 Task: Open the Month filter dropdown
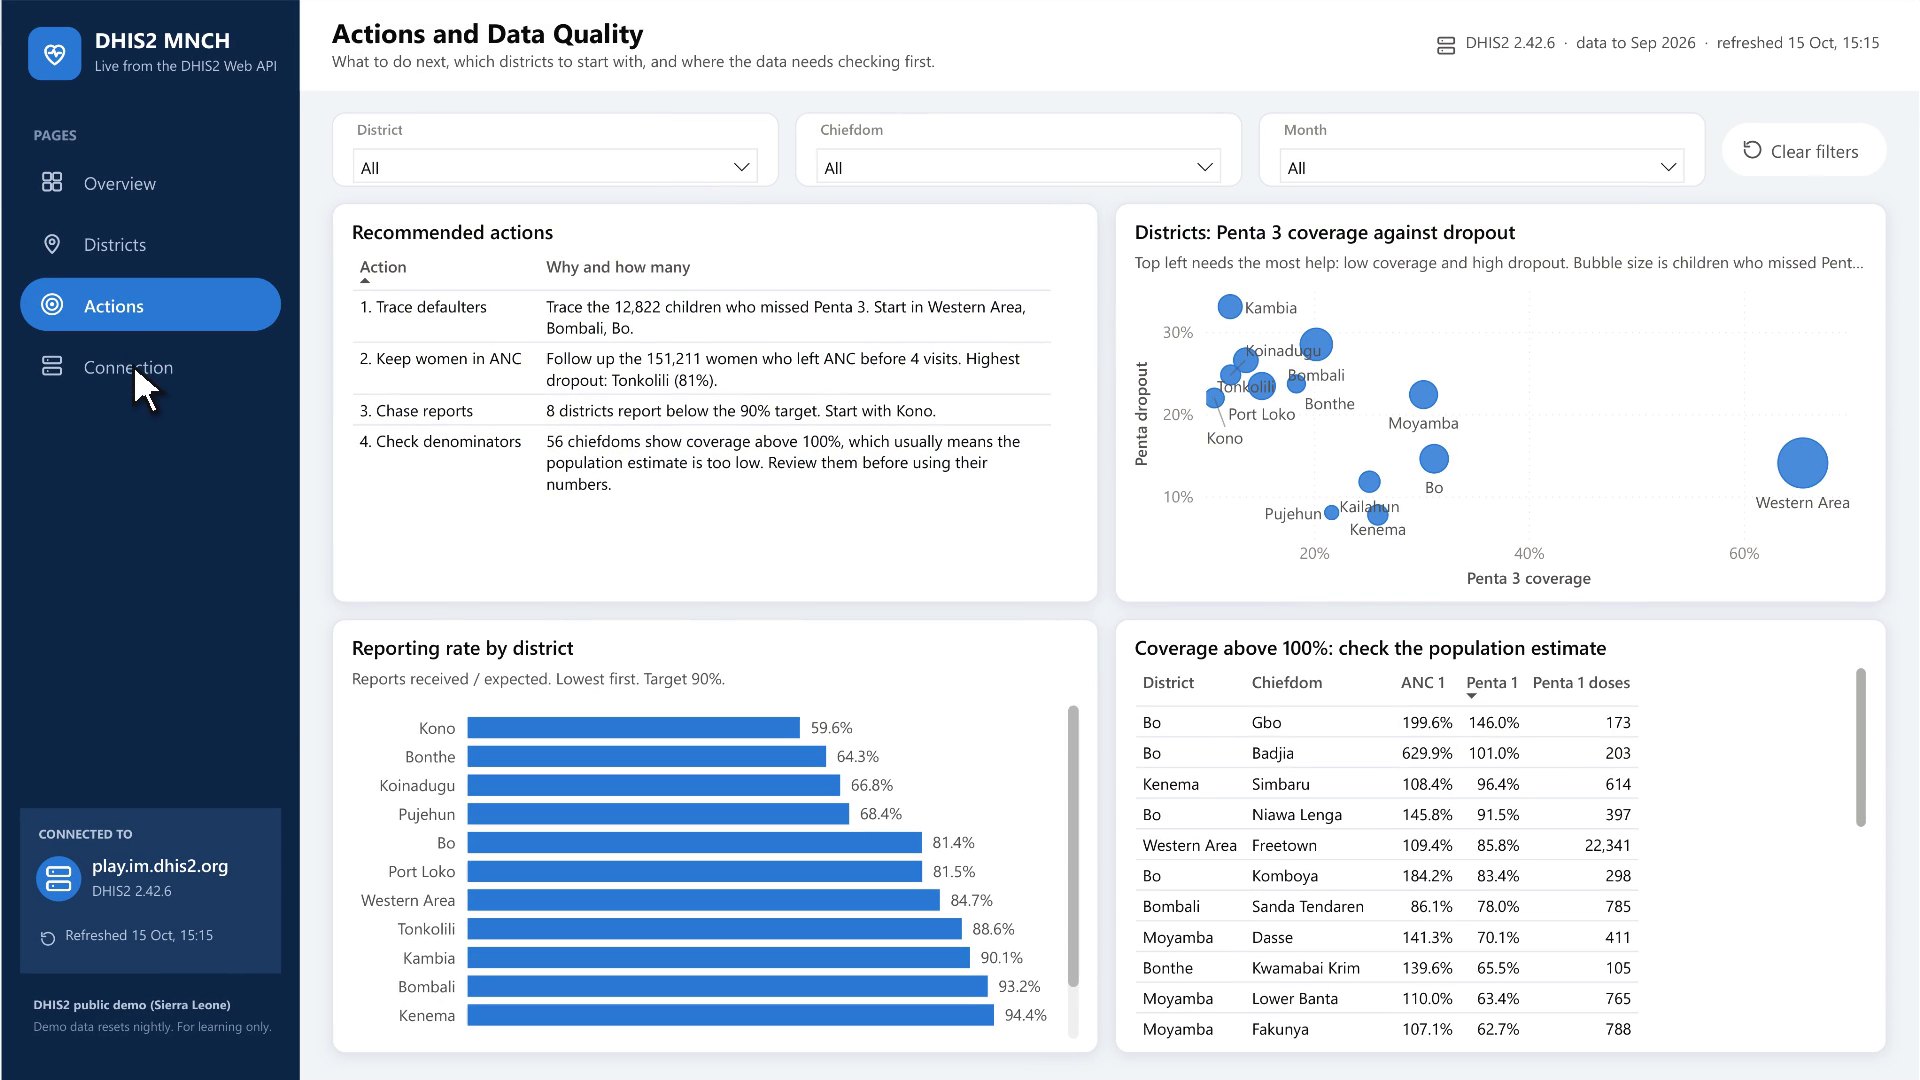pyautogui.click(x=1481, y=167)
